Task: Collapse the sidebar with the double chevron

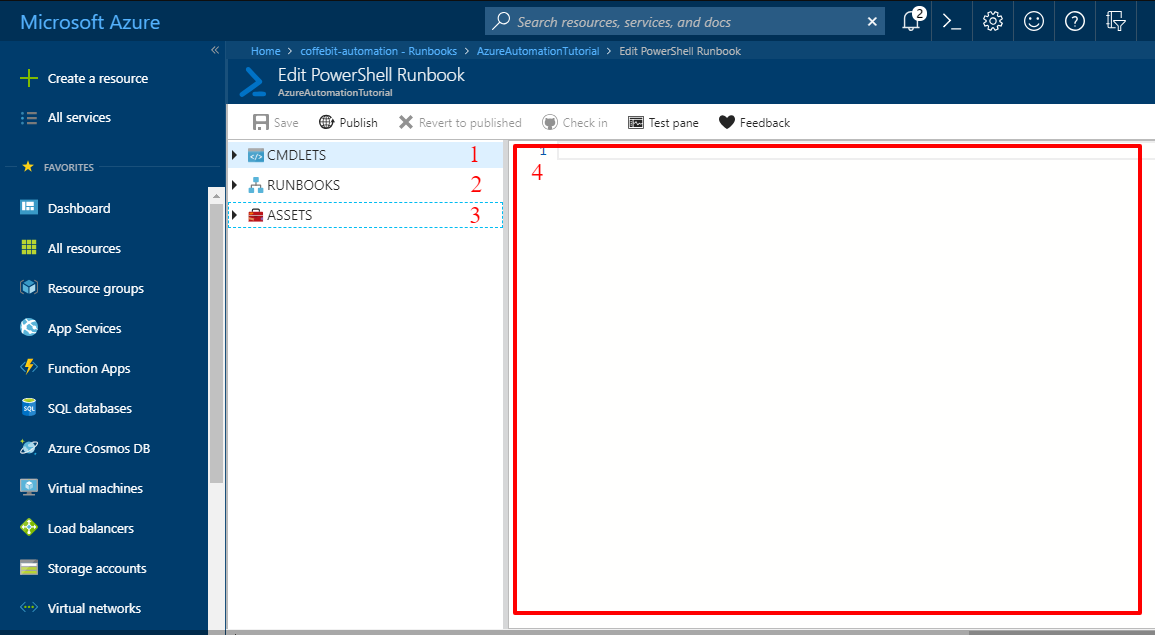Action: click(215, 50)
